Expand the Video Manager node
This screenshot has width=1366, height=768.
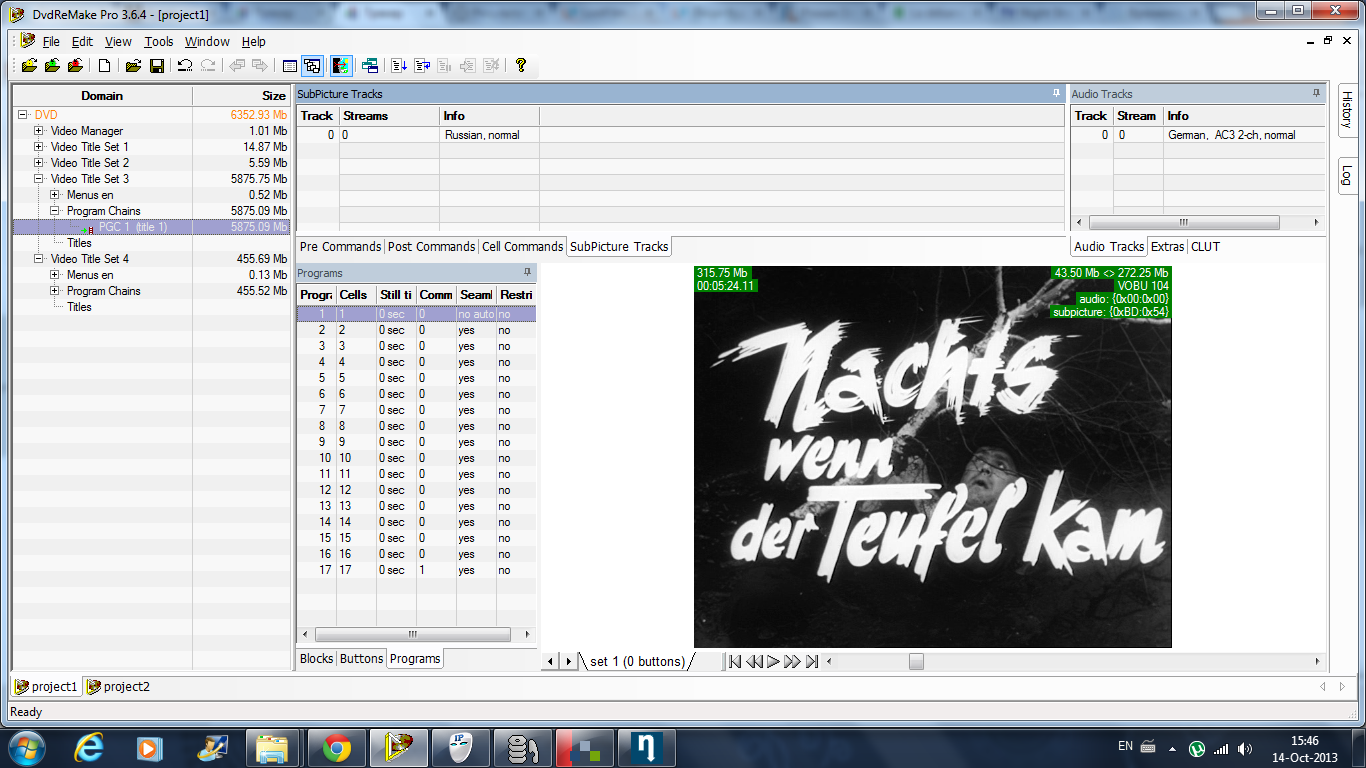pos(39,131)
